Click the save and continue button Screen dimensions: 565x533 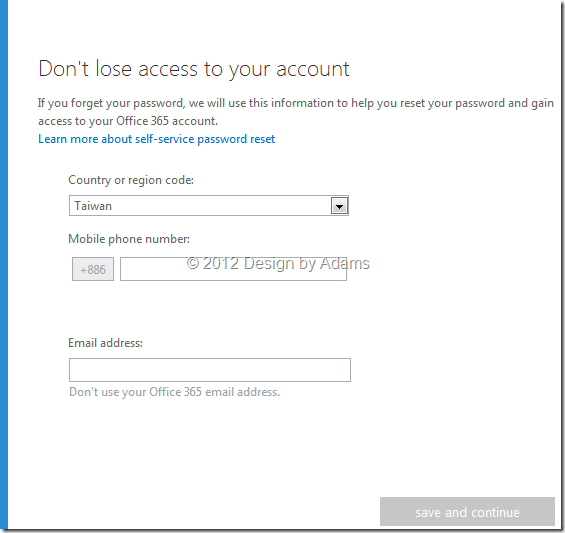click(467, 512)
